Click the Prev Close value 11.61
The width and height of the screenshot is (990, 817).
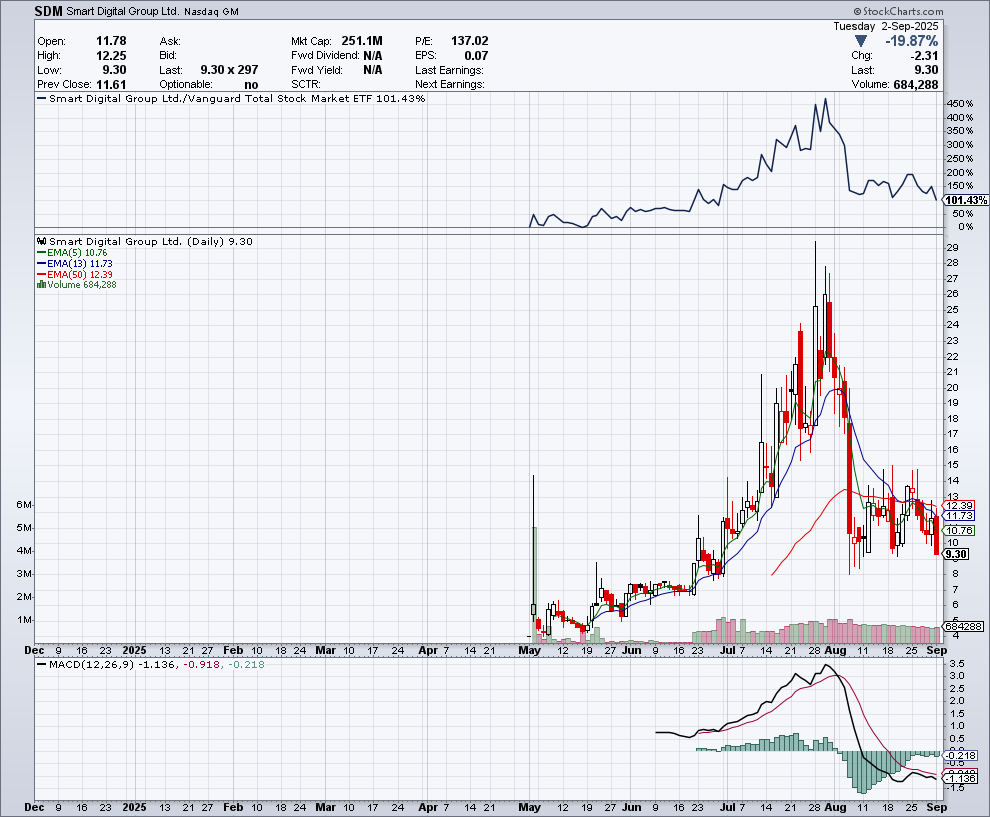click(x=111, y=85)
